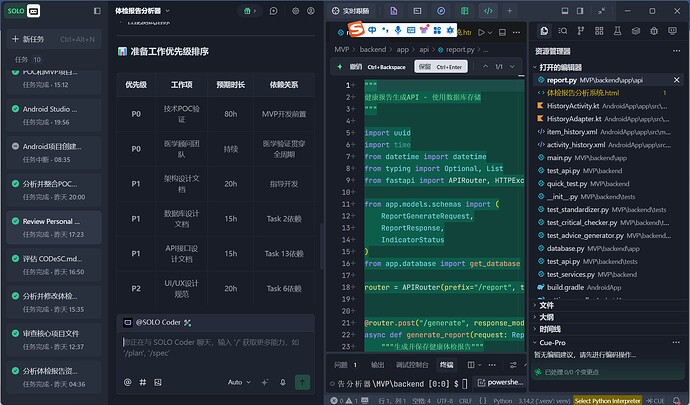Open Cue-Pro more actions ellipsis
This screenshot has height=405, width=690.
point(676,342)
